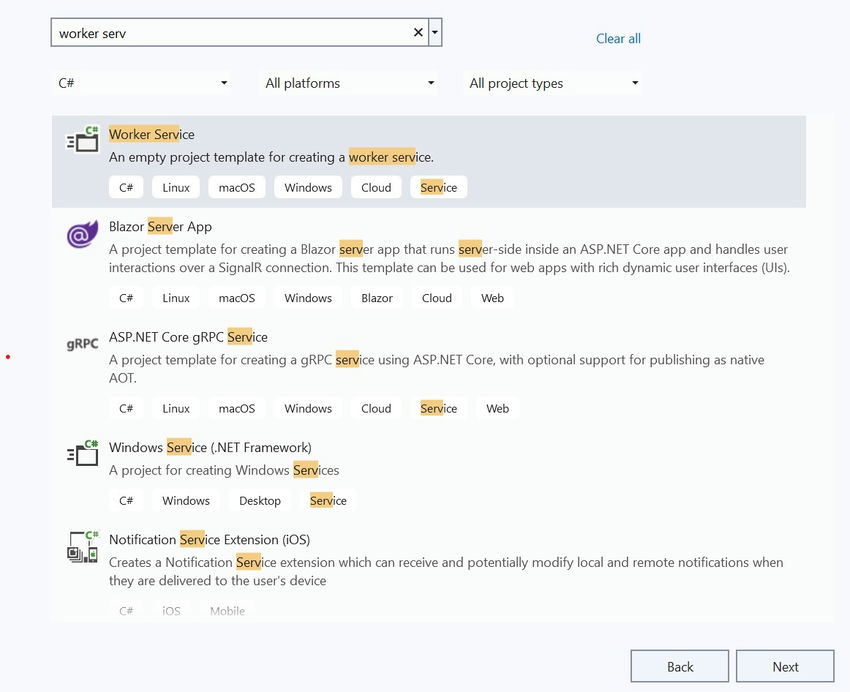Open the All platforms dropdown
The width and height of the screenshot is (850, 692).
(x=348, y=83)
